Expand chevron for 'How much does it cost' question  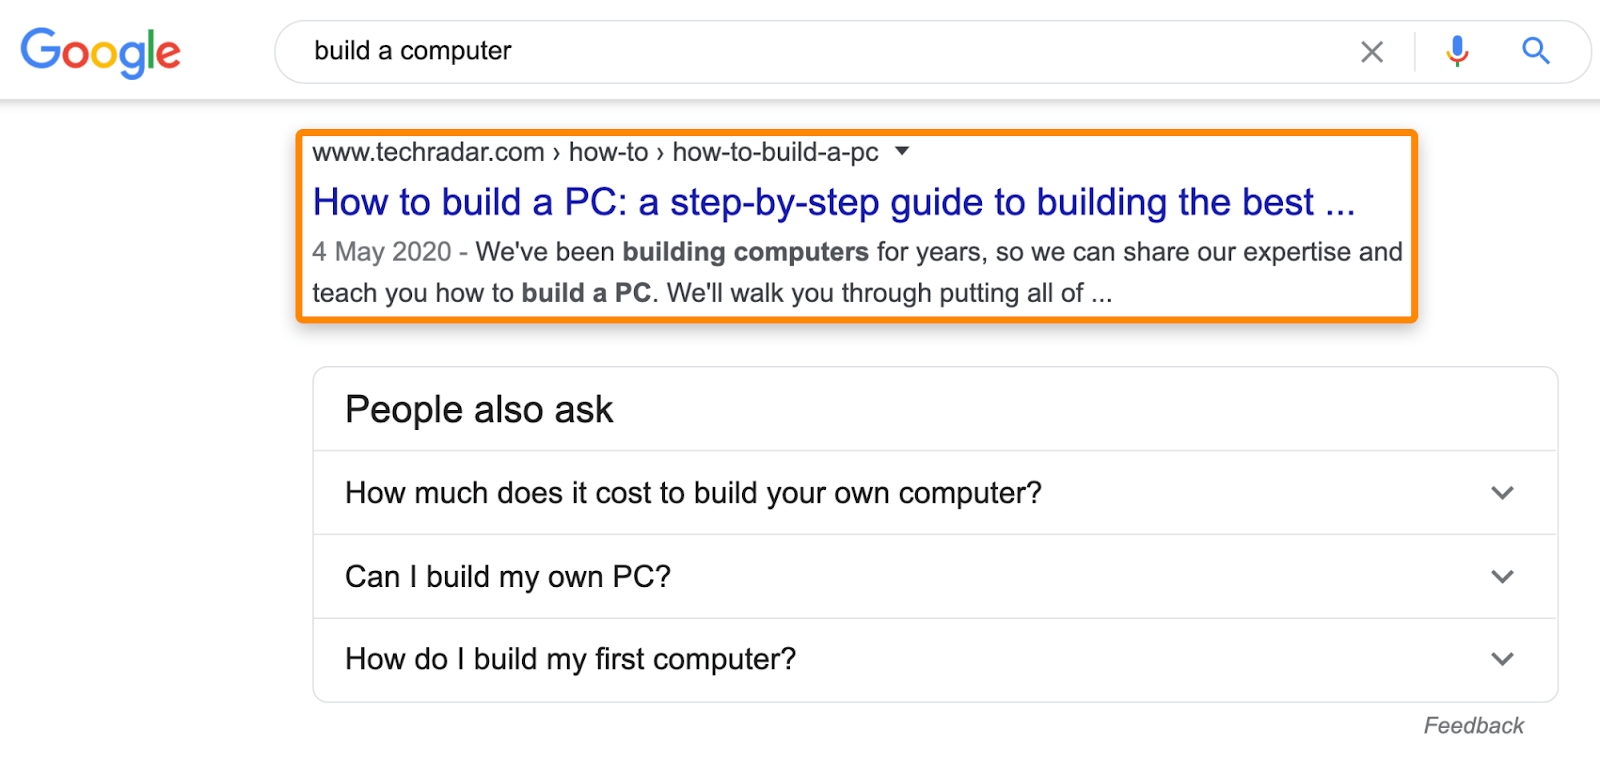pyautogui.click(x=1502, y=493)
